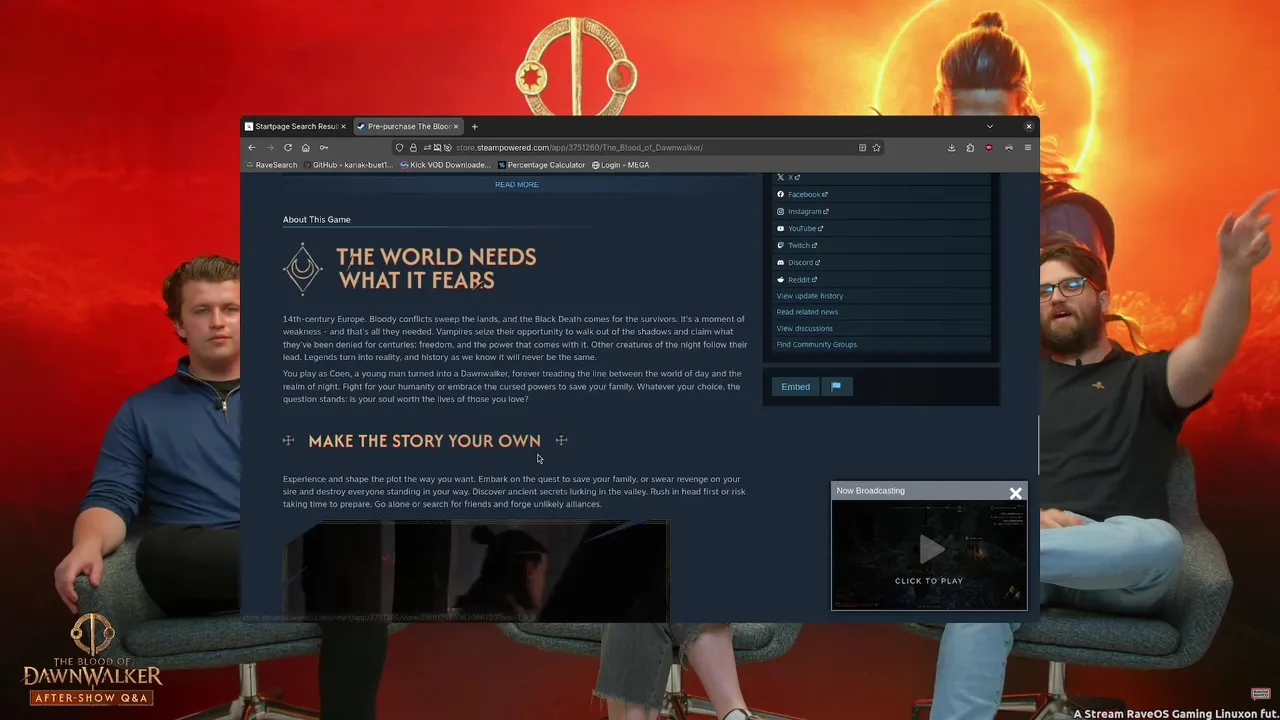The height and width of the screenshot is (720, 1280).
Task: Click the About This Game heading
Action: [317, 220]
